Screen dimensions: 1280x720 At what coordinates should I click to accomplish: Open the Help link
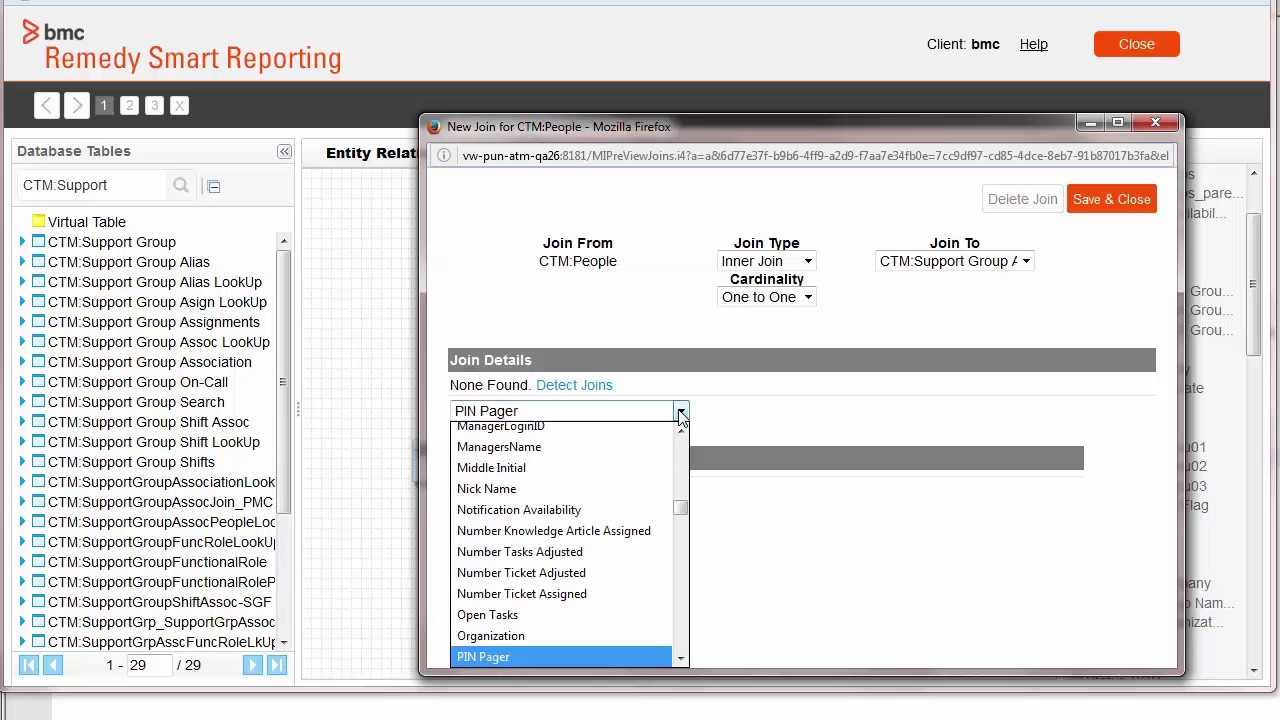(1034, 44)
